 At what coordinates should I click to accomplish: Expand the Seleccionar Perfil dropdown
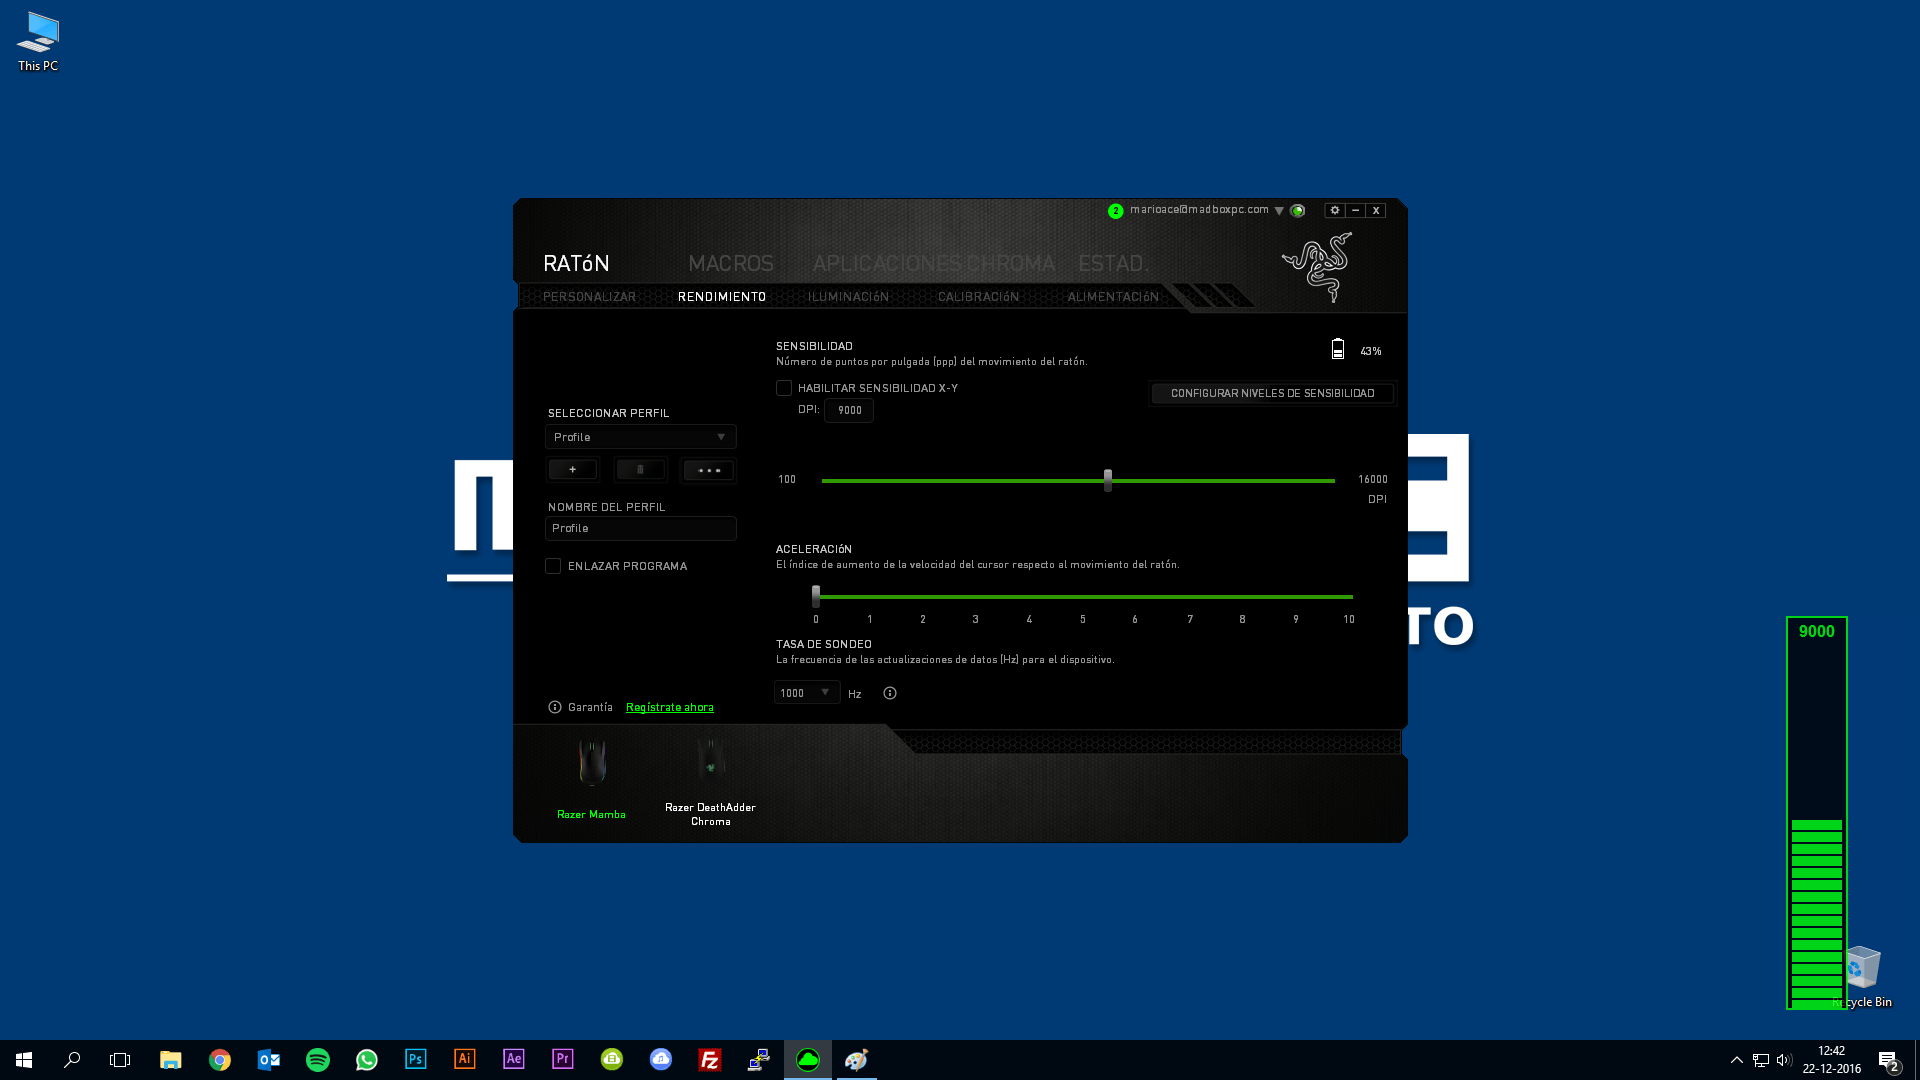640,437
